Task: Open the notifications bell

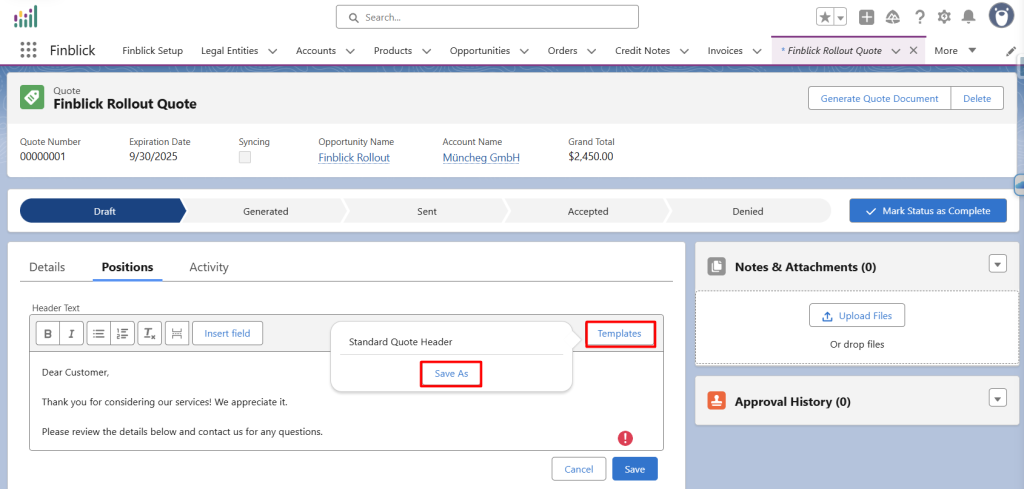Action: (x=968, y=17)
